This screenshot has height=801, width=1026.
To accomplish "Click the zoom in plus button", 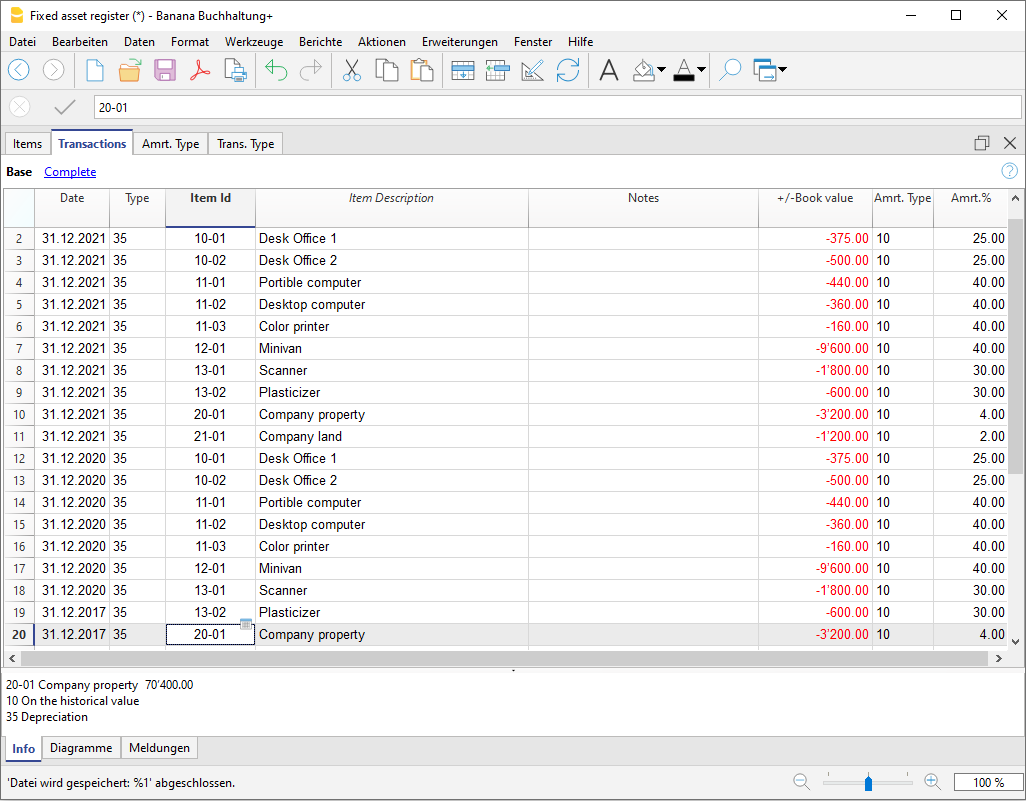I will 932,782.
